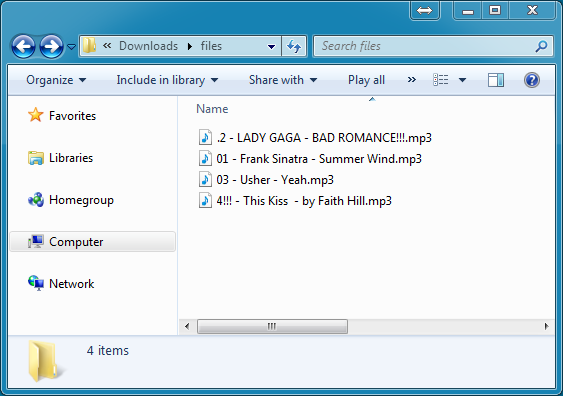Screen dimensions: 563x396
Task: Click the horizontal scrollbar left arrow
Action: tap(187, 326)
